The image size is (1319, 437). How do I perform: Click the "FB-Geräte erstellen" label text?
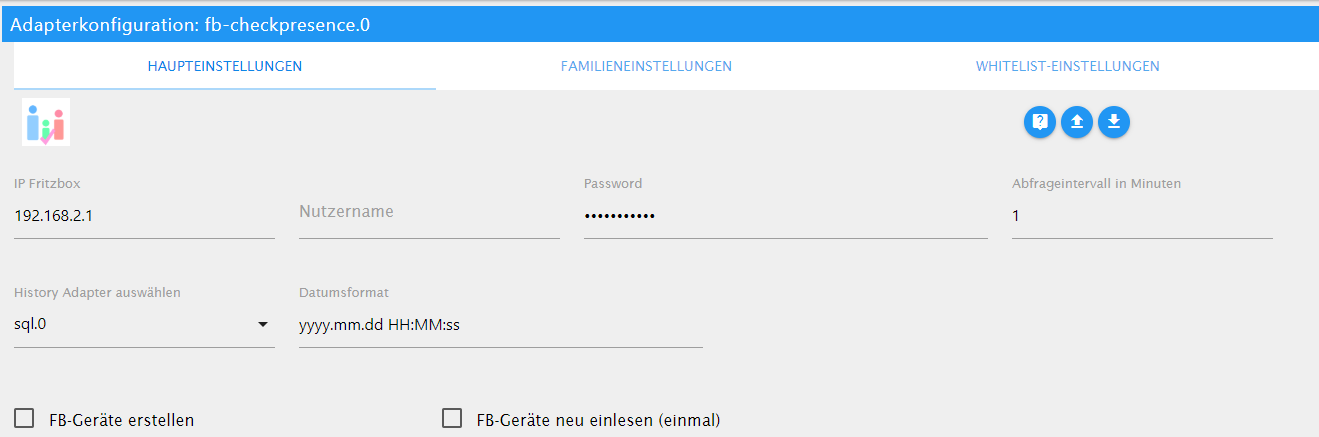tap(122, 420)
